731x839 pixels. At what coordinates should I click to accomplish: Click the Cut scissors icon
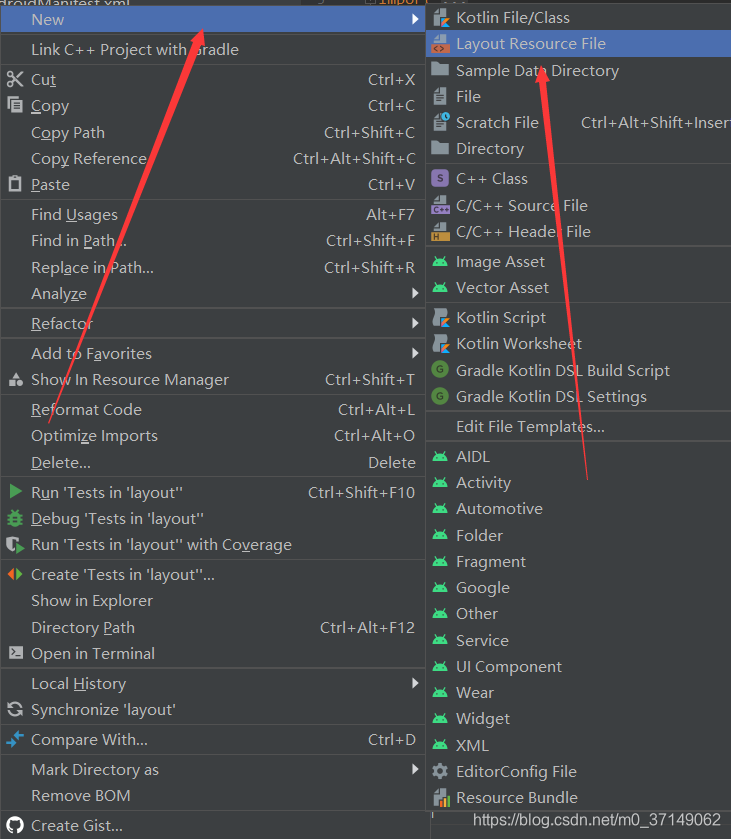[x=15, y=79]
